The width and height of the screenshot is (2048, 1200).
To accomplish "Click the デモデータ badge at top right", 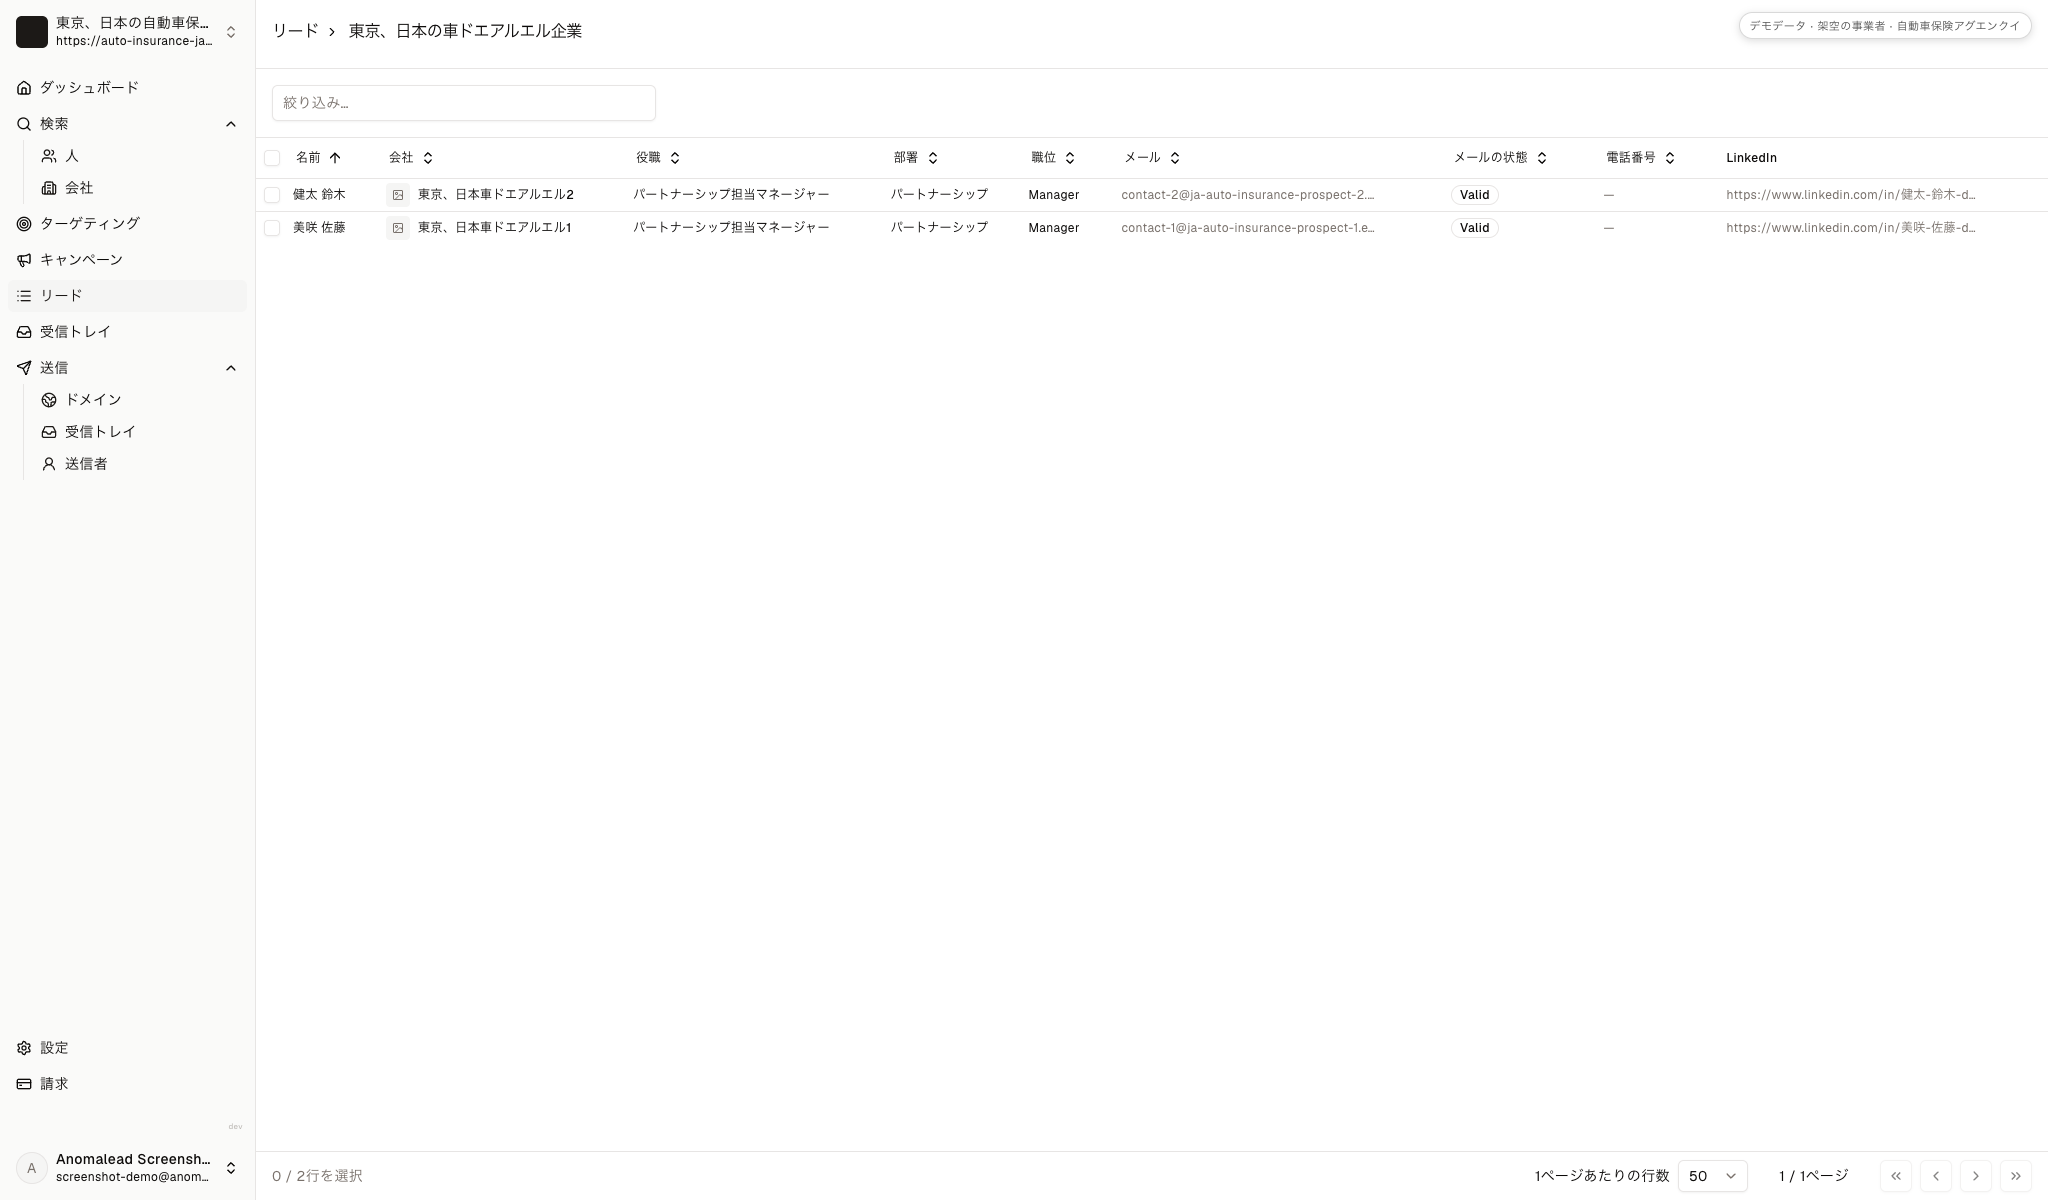I will pos(1885,26).
